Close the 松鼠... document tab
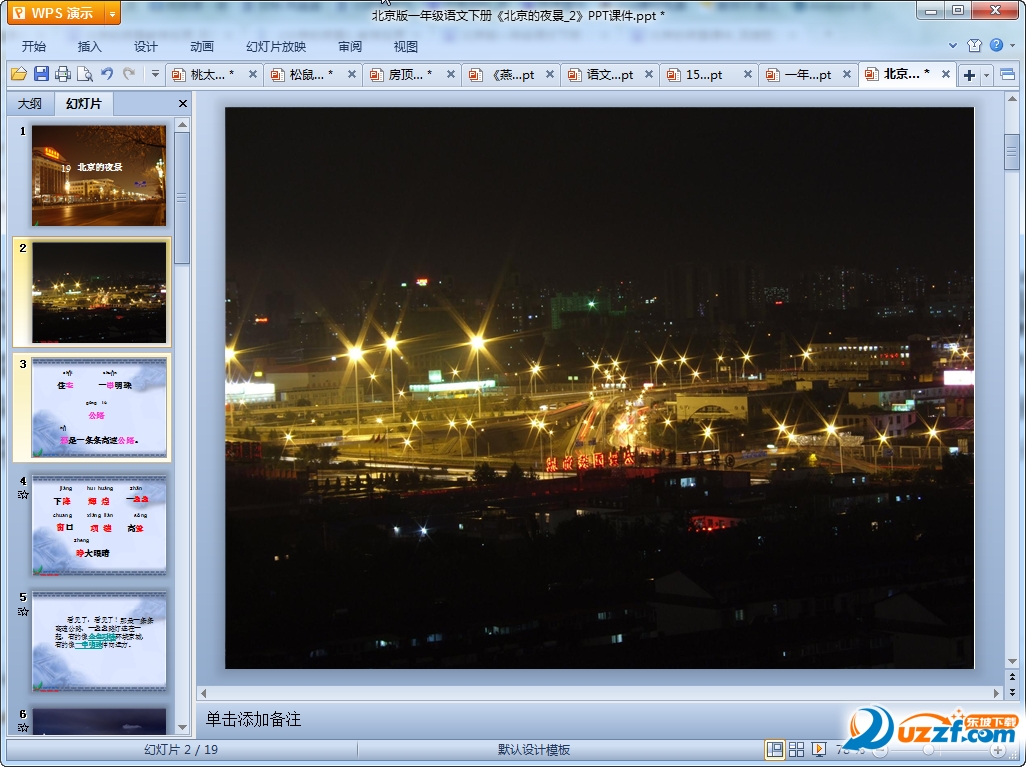 (352, 75)
